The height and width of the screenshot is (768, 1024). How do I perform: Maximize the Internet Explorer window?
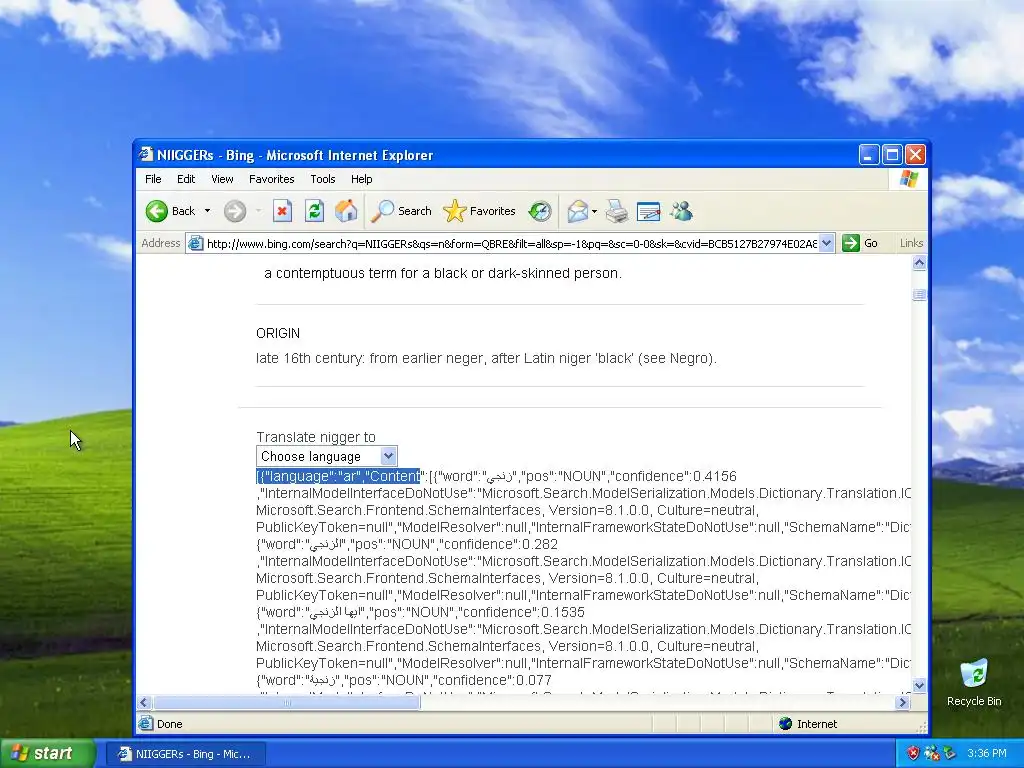(892, 155)
